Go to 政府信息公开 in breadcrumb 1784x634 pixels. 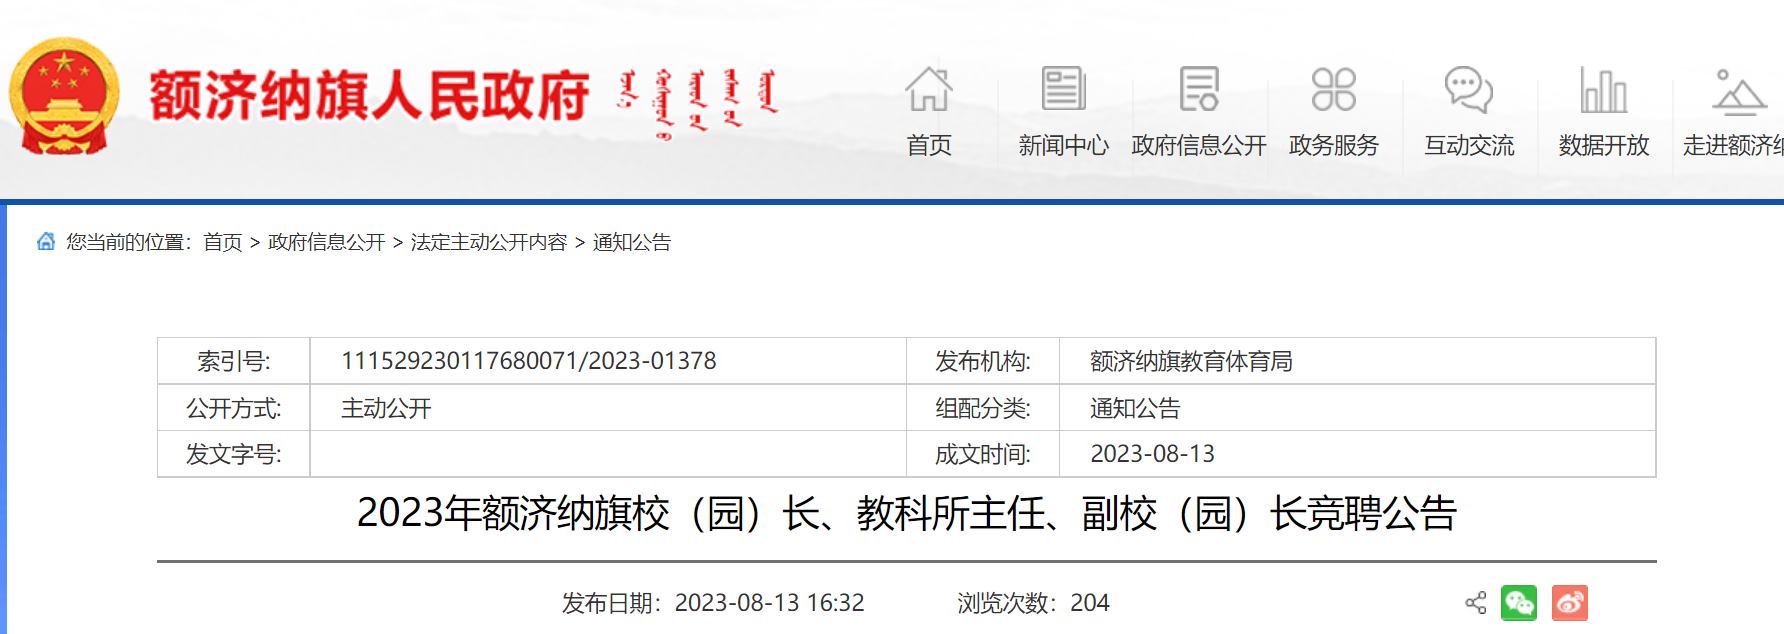click(x=327, y=242)
